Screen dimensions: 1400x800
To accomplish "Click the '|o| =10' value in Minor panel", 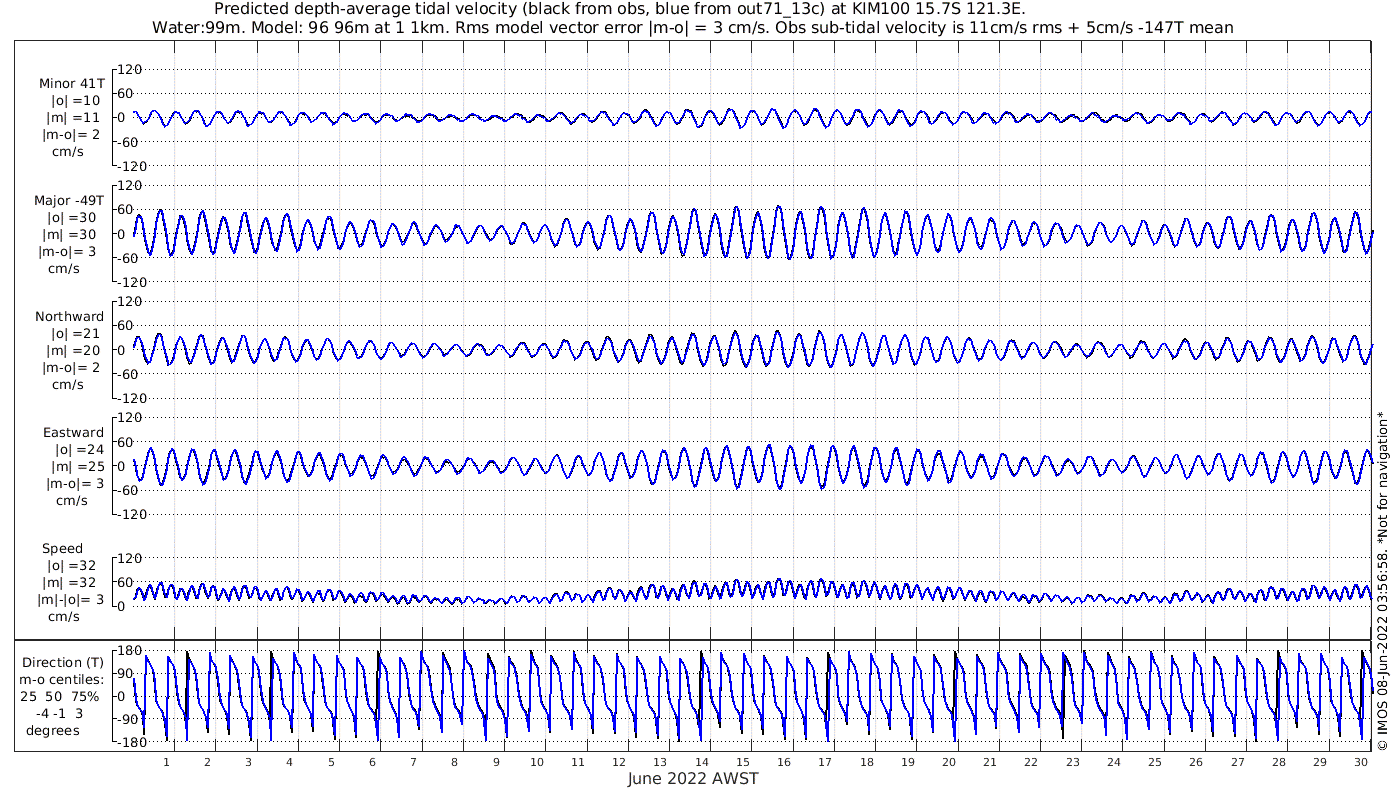I will [x=76, y=101].
